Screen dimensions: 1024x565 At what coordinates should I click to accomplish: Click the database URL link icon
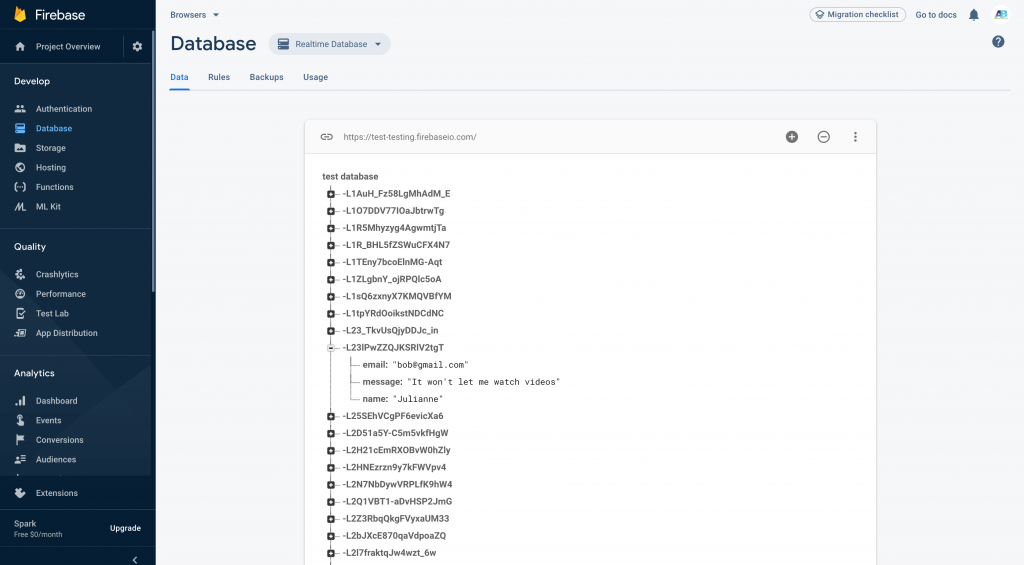point(327,137)
